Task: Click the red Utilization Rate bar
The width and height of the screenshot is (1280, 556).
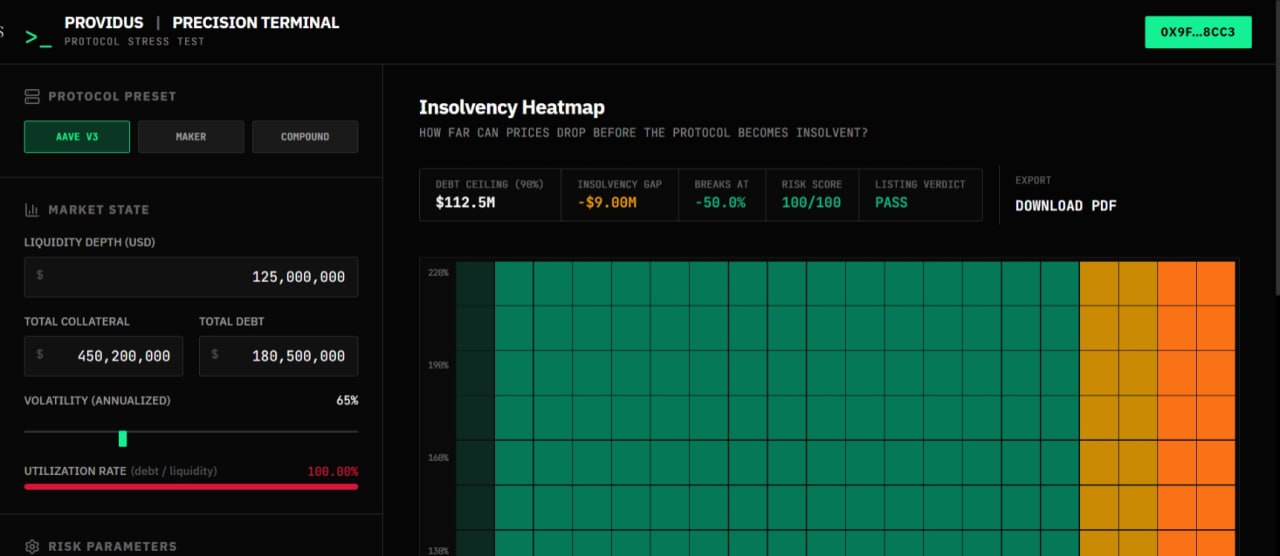Action: [191, 487]
